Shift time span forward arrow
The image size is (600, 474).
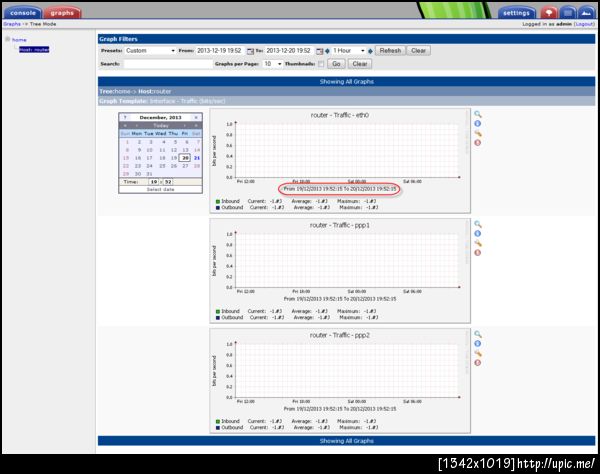[370, 51]
